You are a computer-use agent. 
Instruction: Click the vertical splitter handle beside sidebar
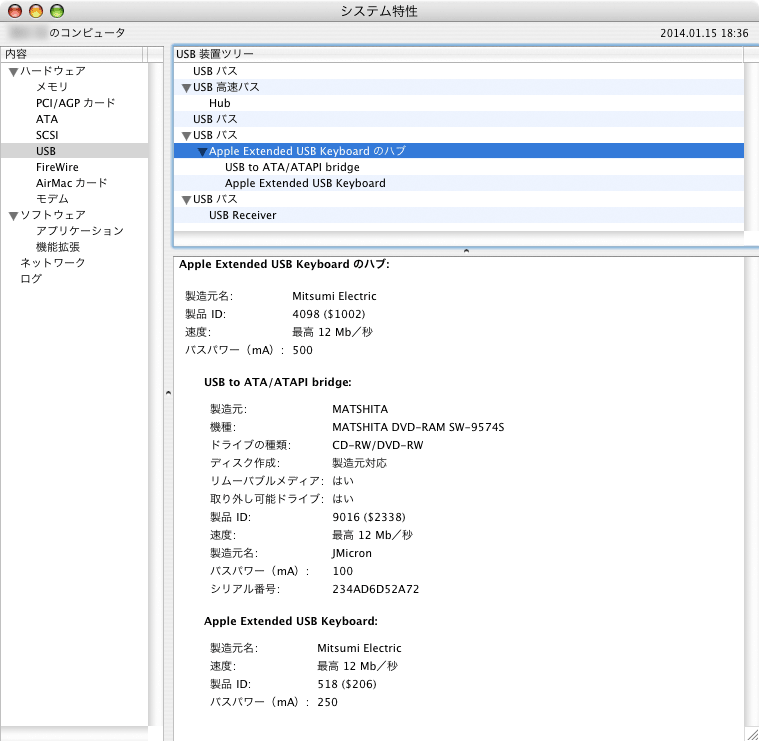click(168, 393)
